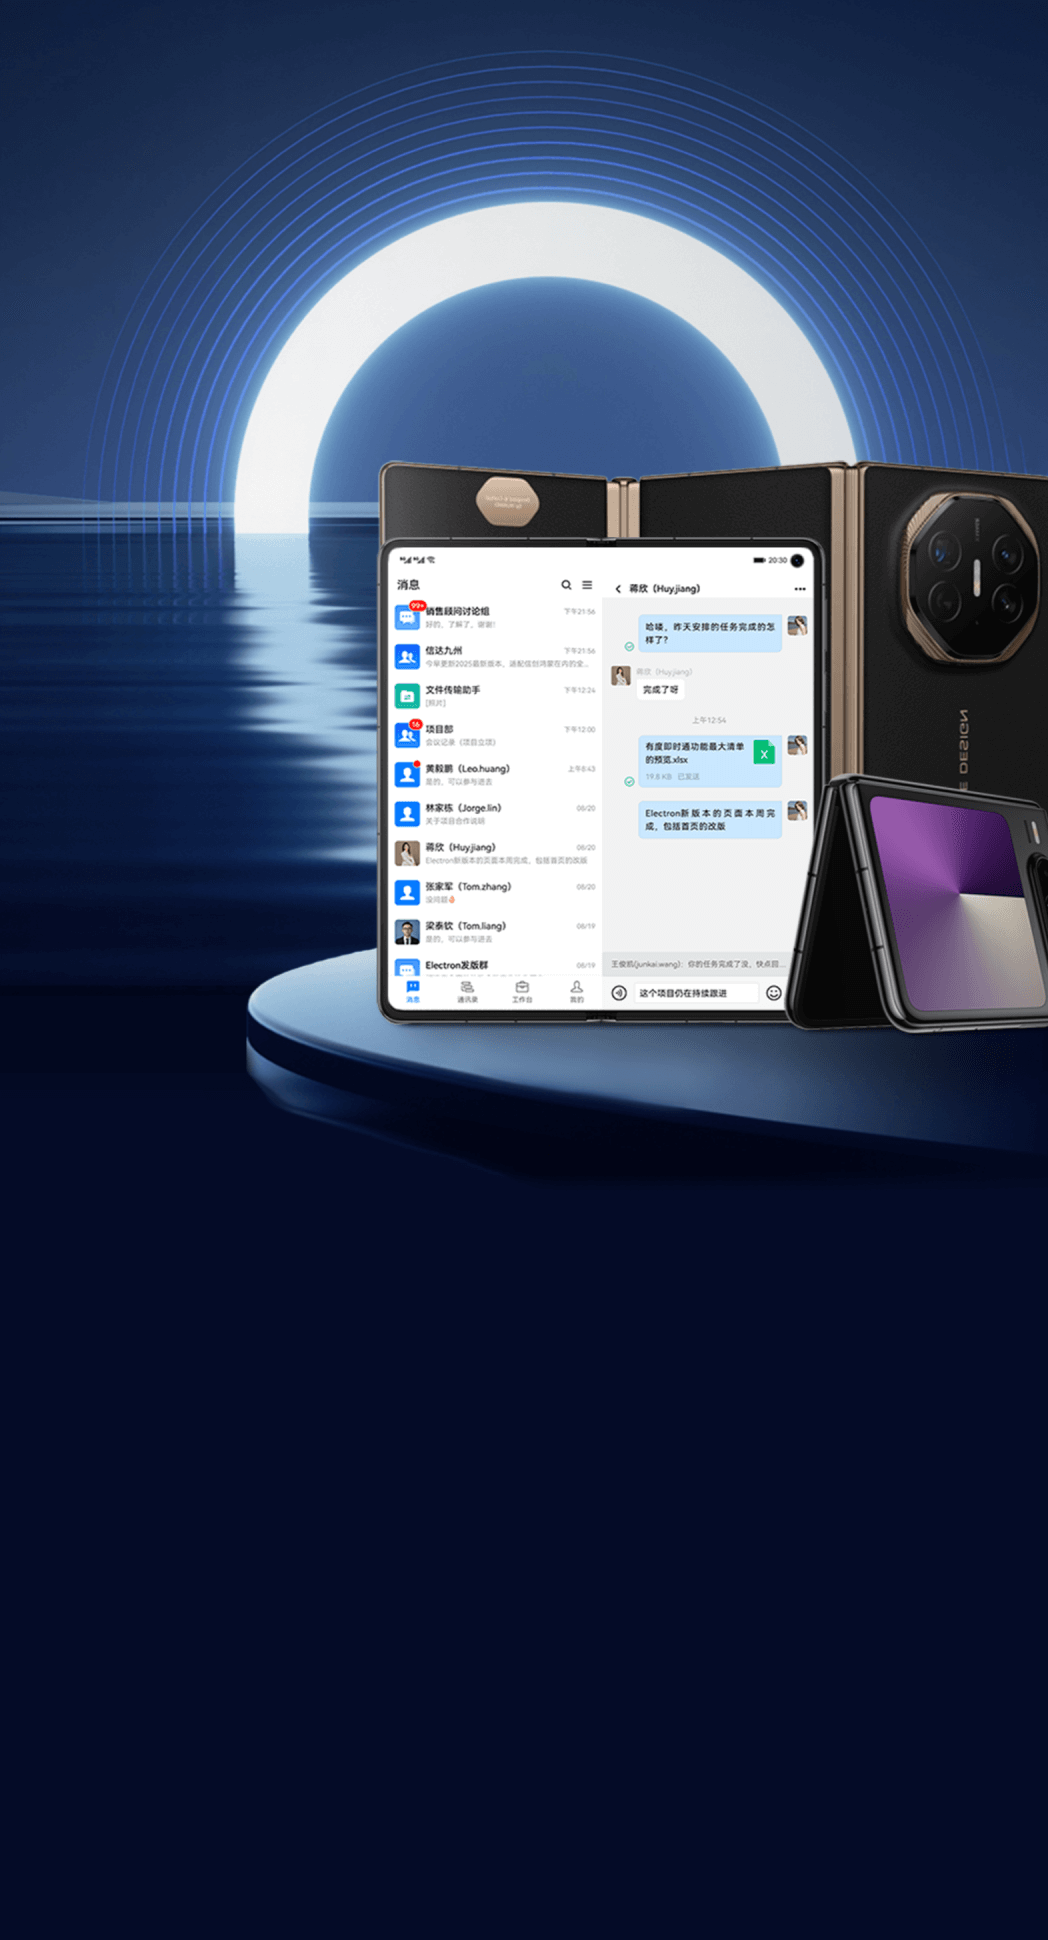This screenshot has height=1940, width=1048.
Task: Open the 有度即时通功能最大清单 xlsx file message
Action: [710, 761]
